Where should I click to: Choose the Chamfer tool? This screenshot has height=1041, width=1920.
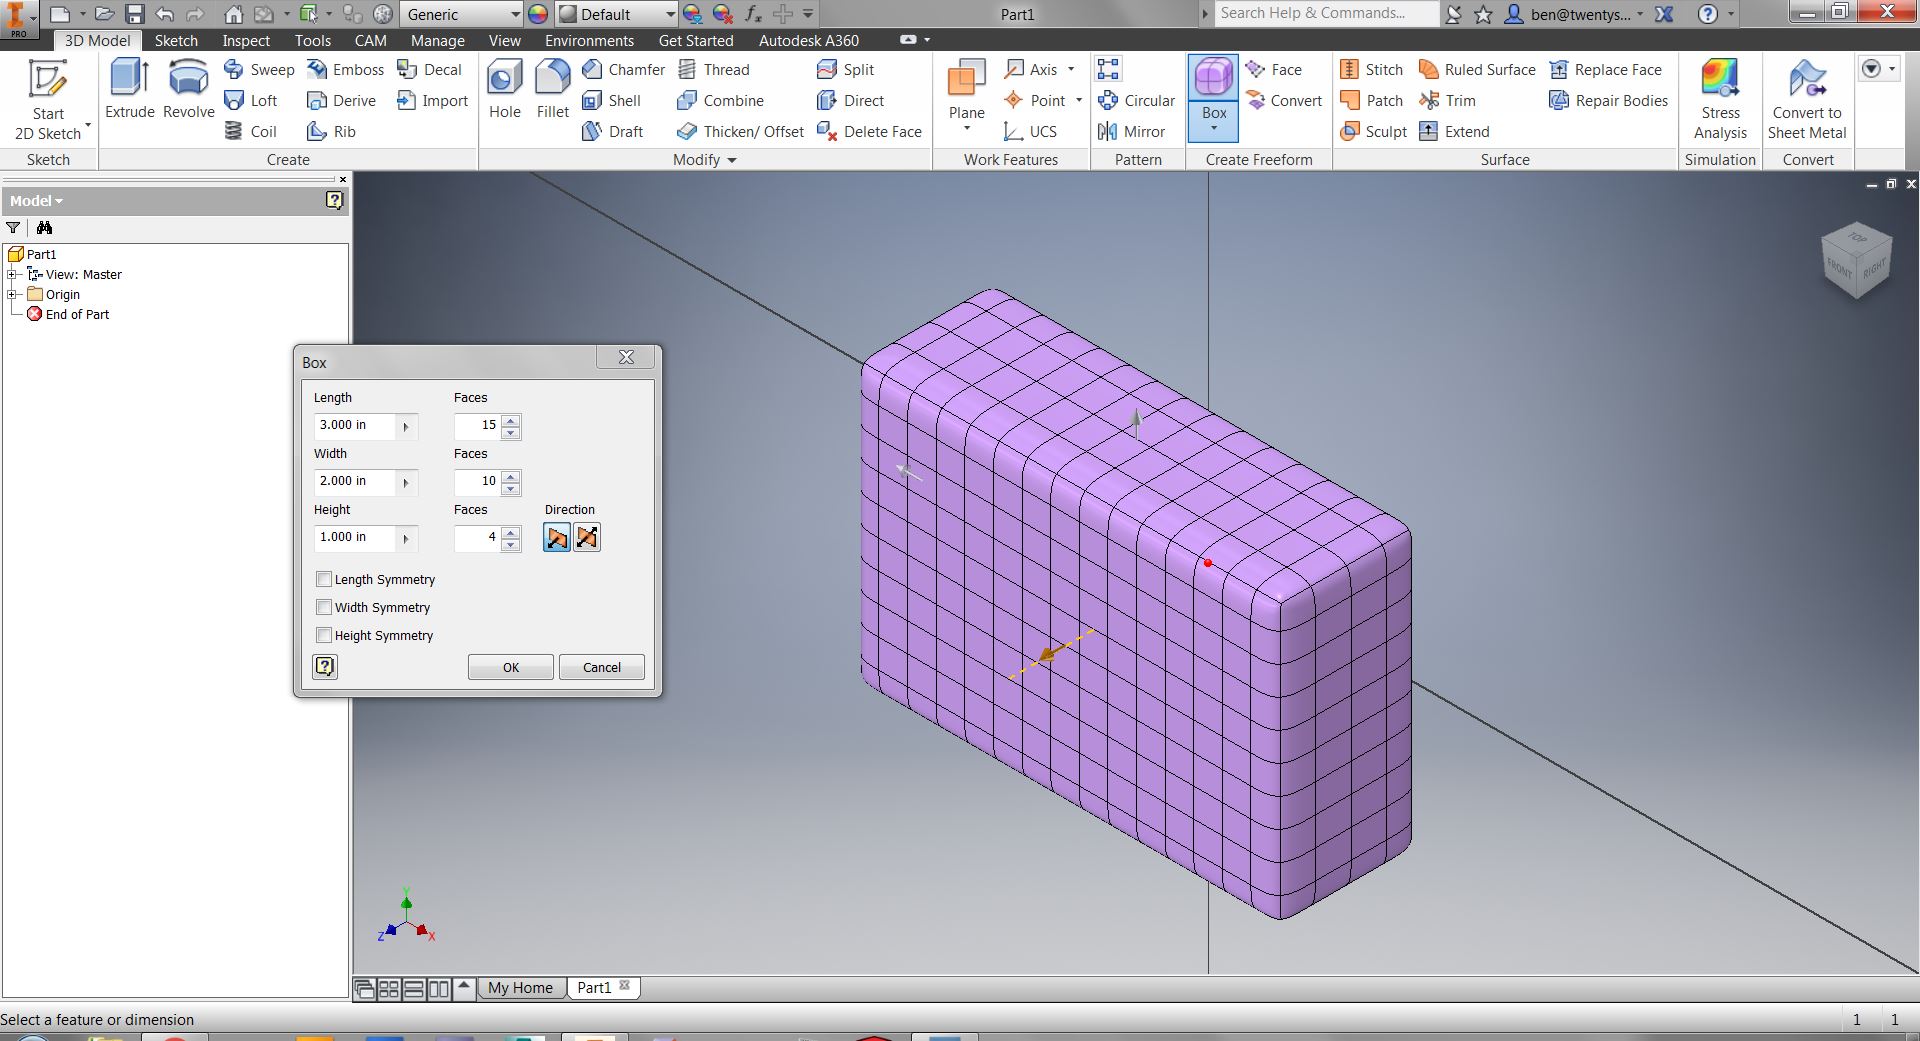(x=623, y=69)
